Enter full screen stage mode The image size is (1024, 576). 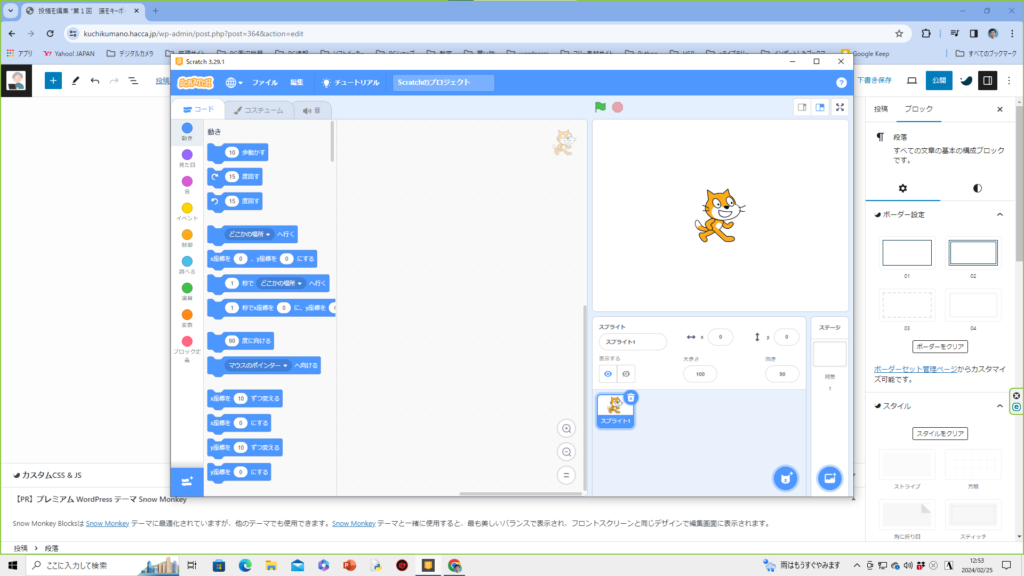(840, 107)
